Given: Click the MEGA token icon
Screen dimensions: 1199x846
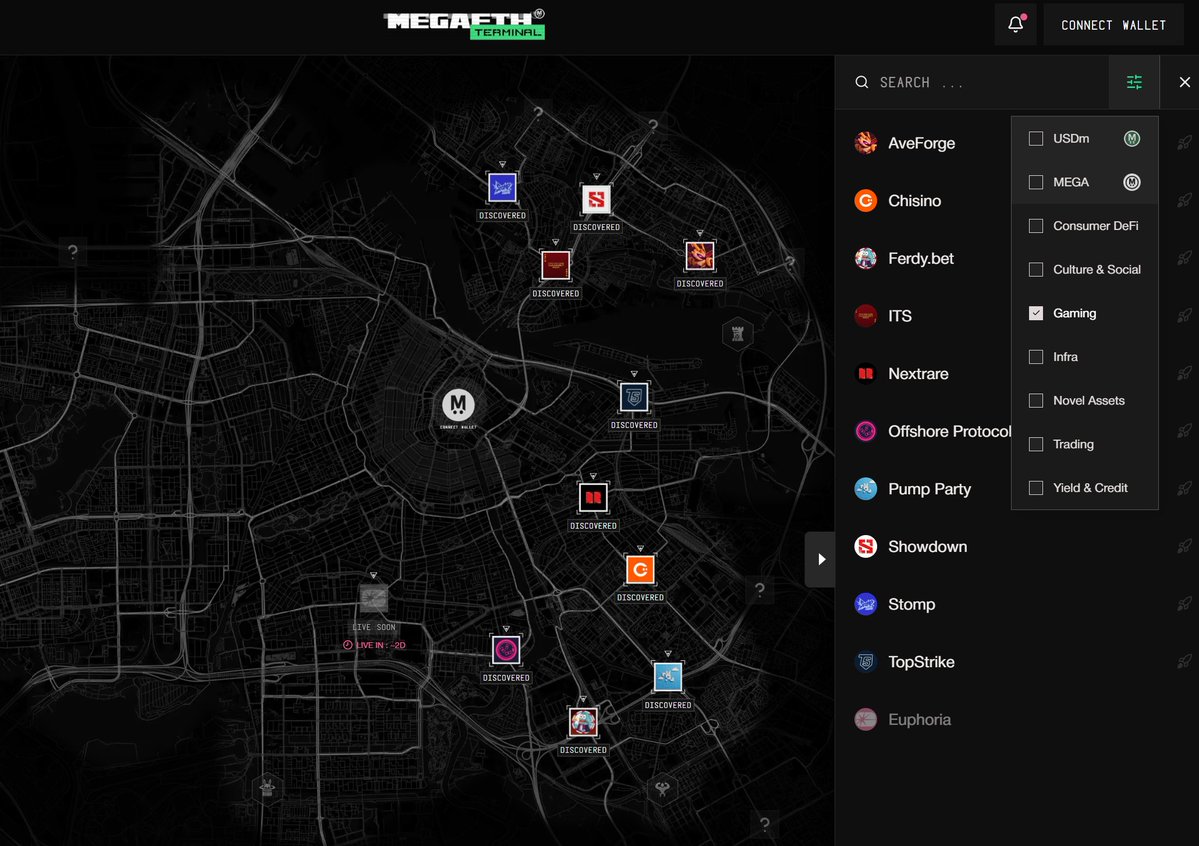Looking at the screenshot, I should tap(1132, 182).
